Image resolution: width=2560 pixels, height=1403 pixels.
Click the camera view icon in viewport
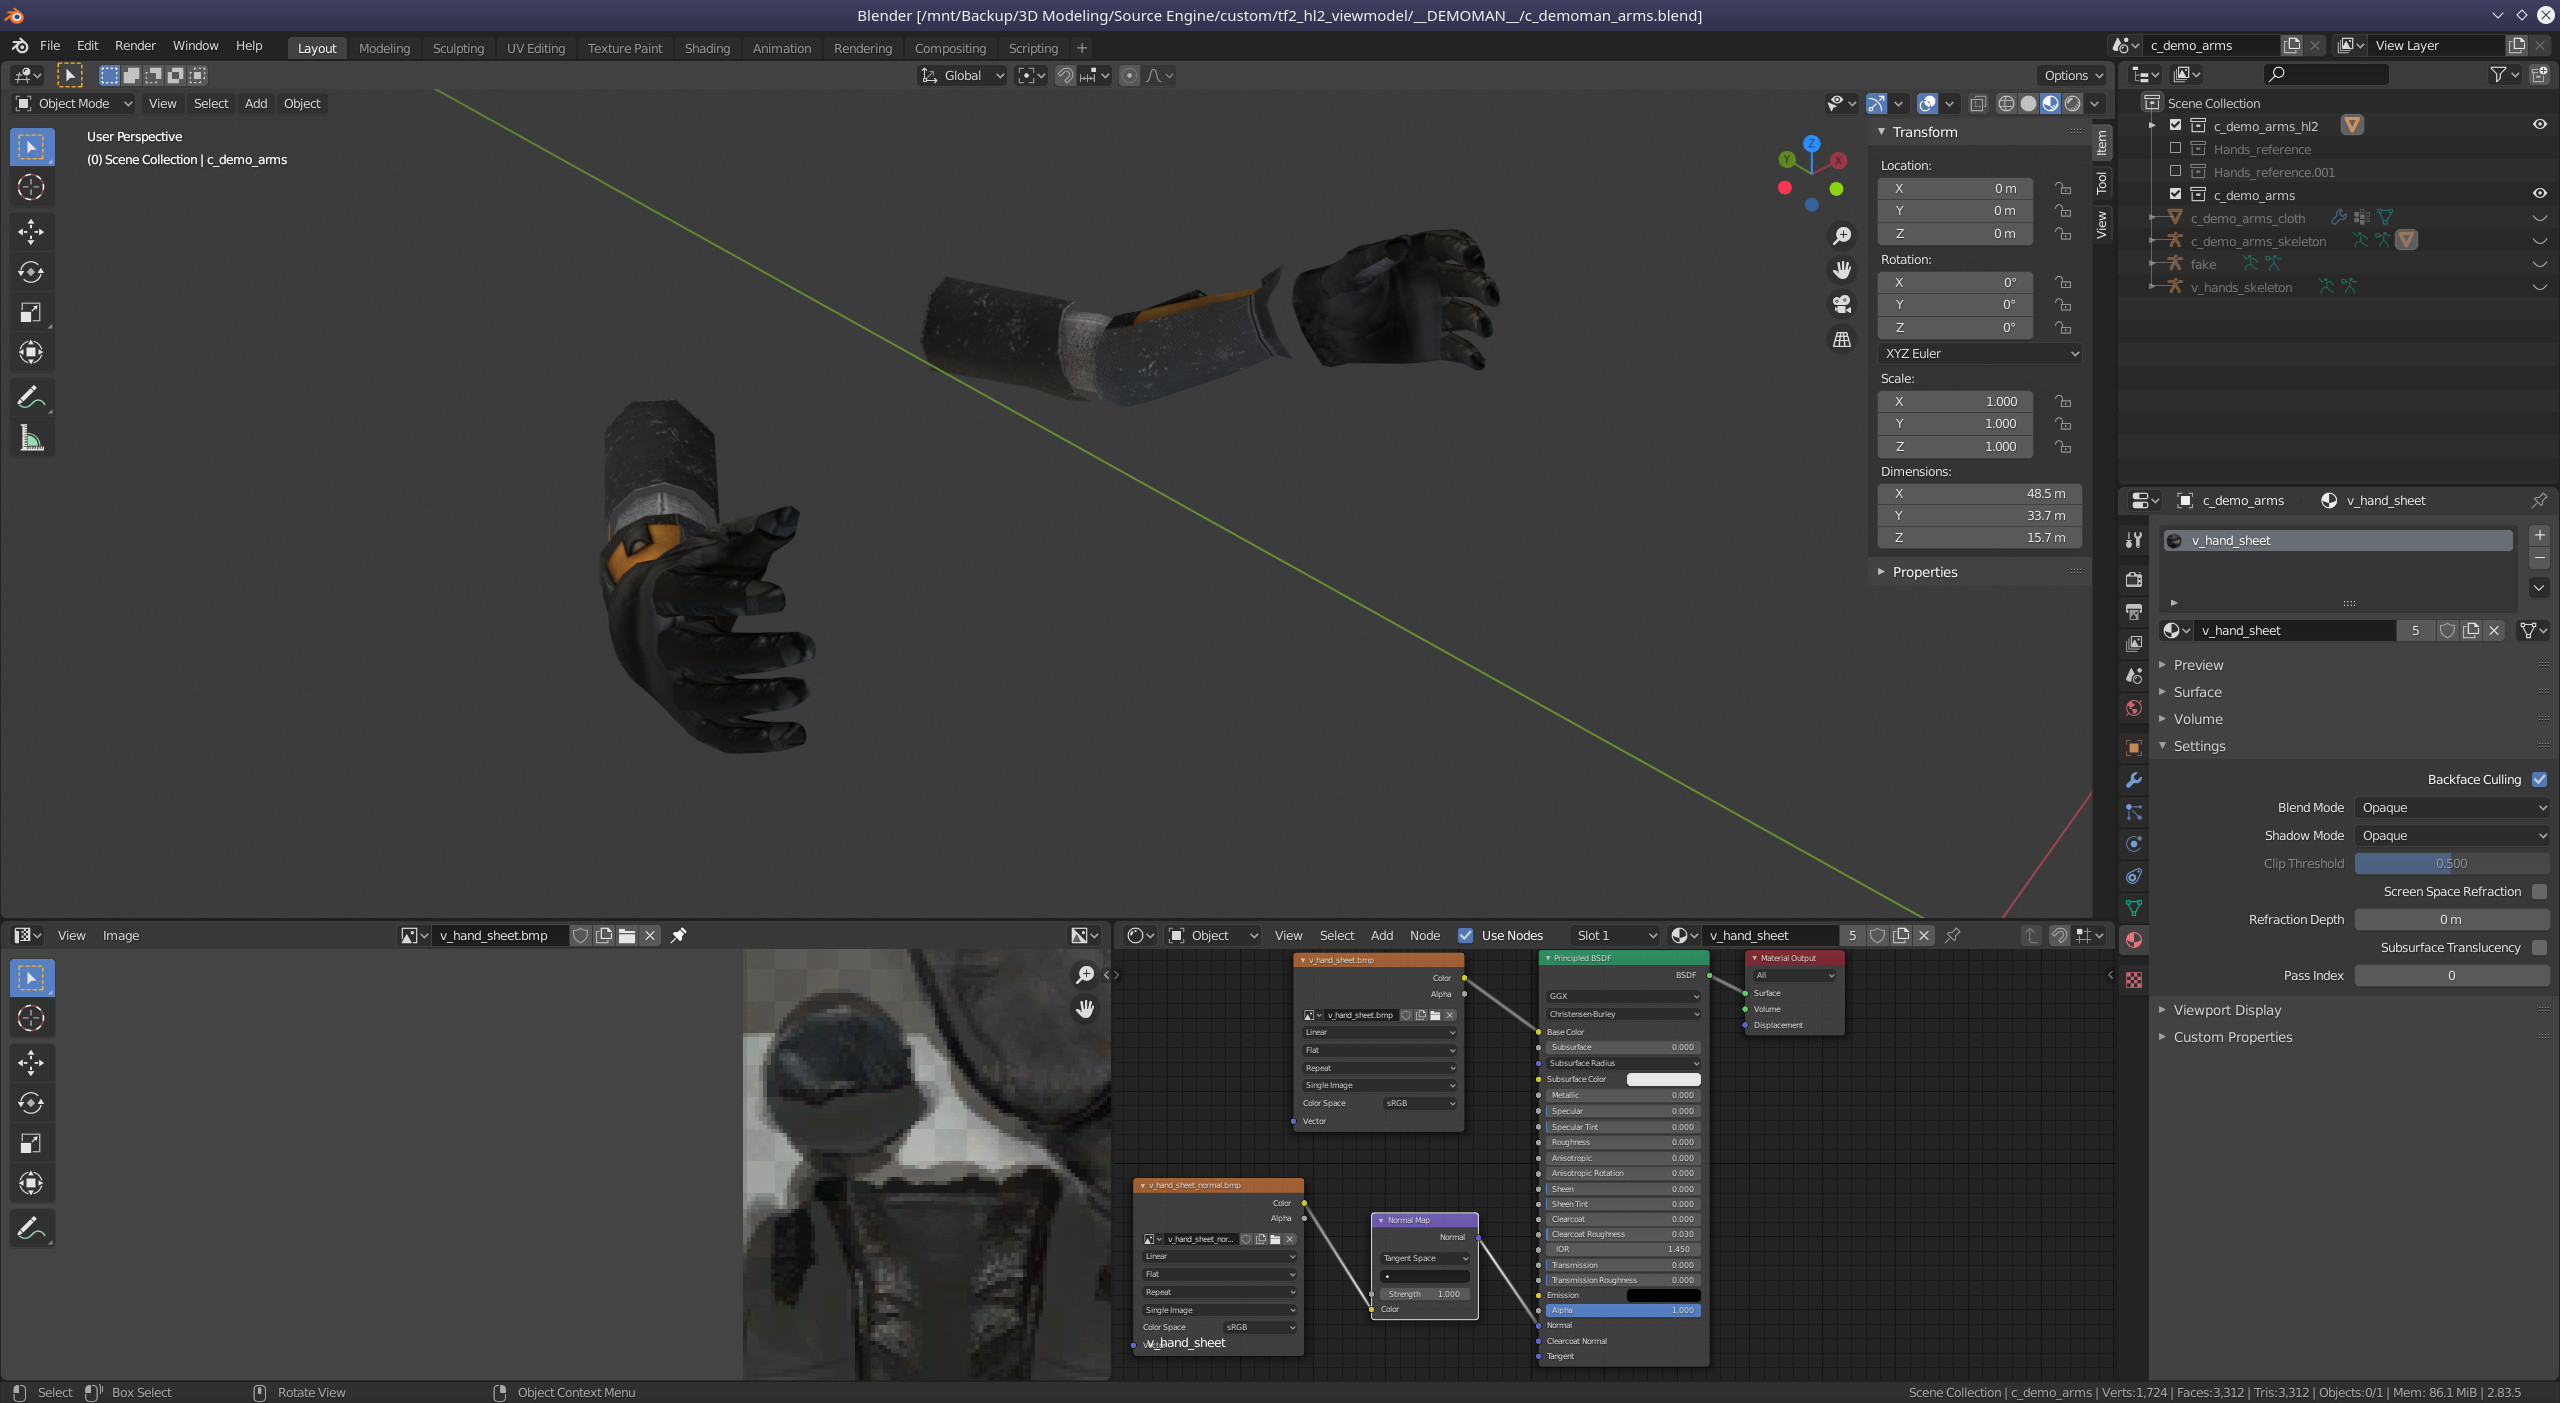1841,304
